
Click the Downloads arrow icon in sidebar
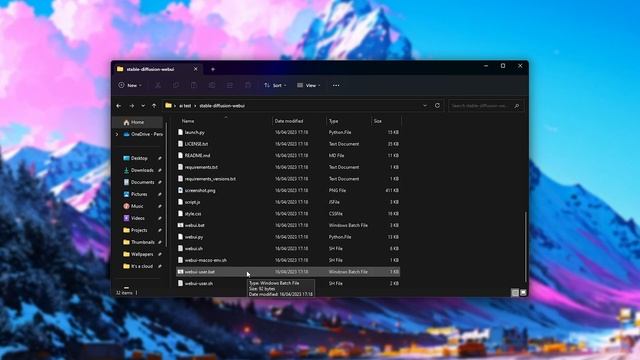click(127, 170)
